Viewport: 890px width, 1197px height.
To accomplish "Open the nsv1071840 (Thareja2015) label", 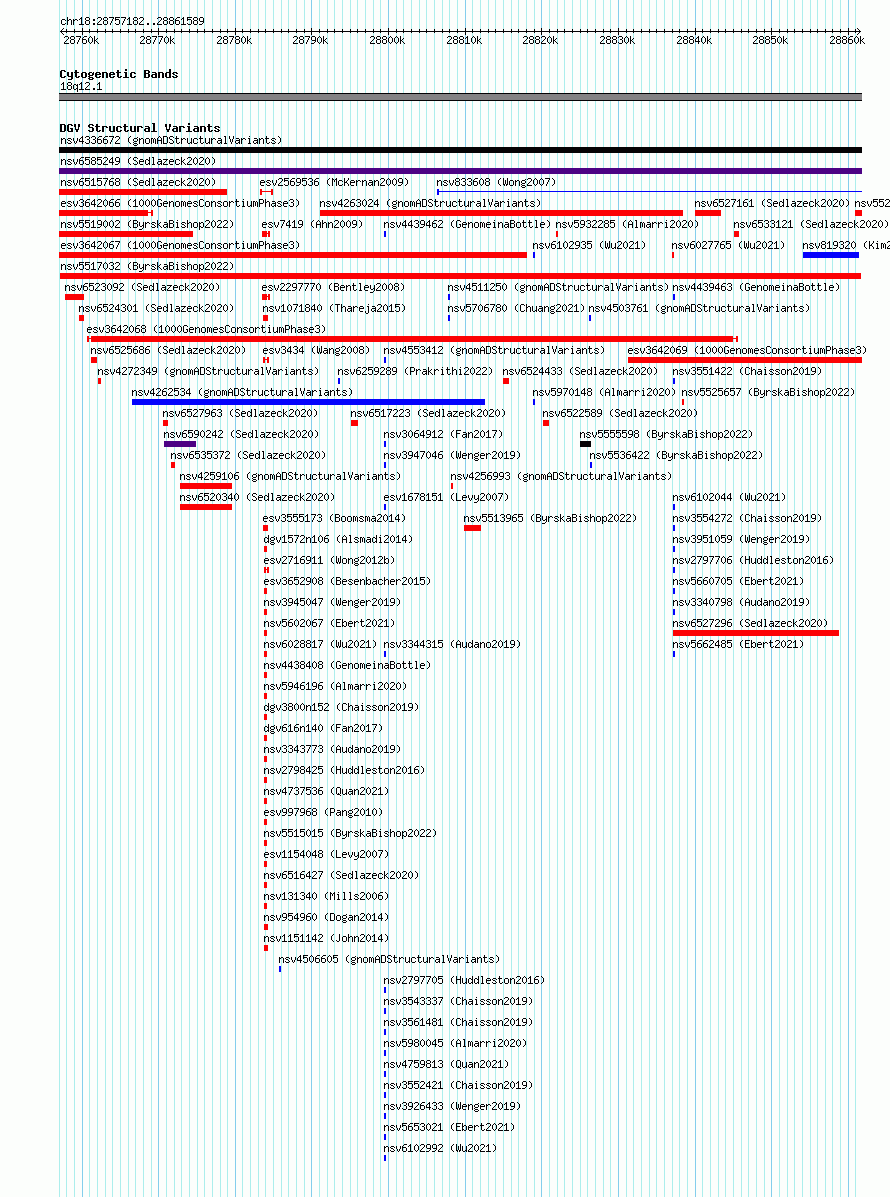I will (334, 308).
